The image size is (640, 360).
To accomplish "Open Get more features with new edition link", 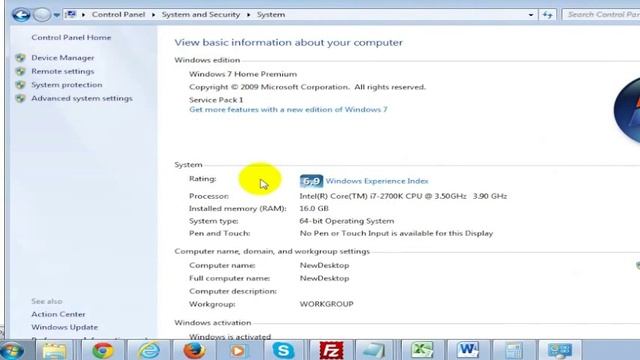I will point(288,109).
